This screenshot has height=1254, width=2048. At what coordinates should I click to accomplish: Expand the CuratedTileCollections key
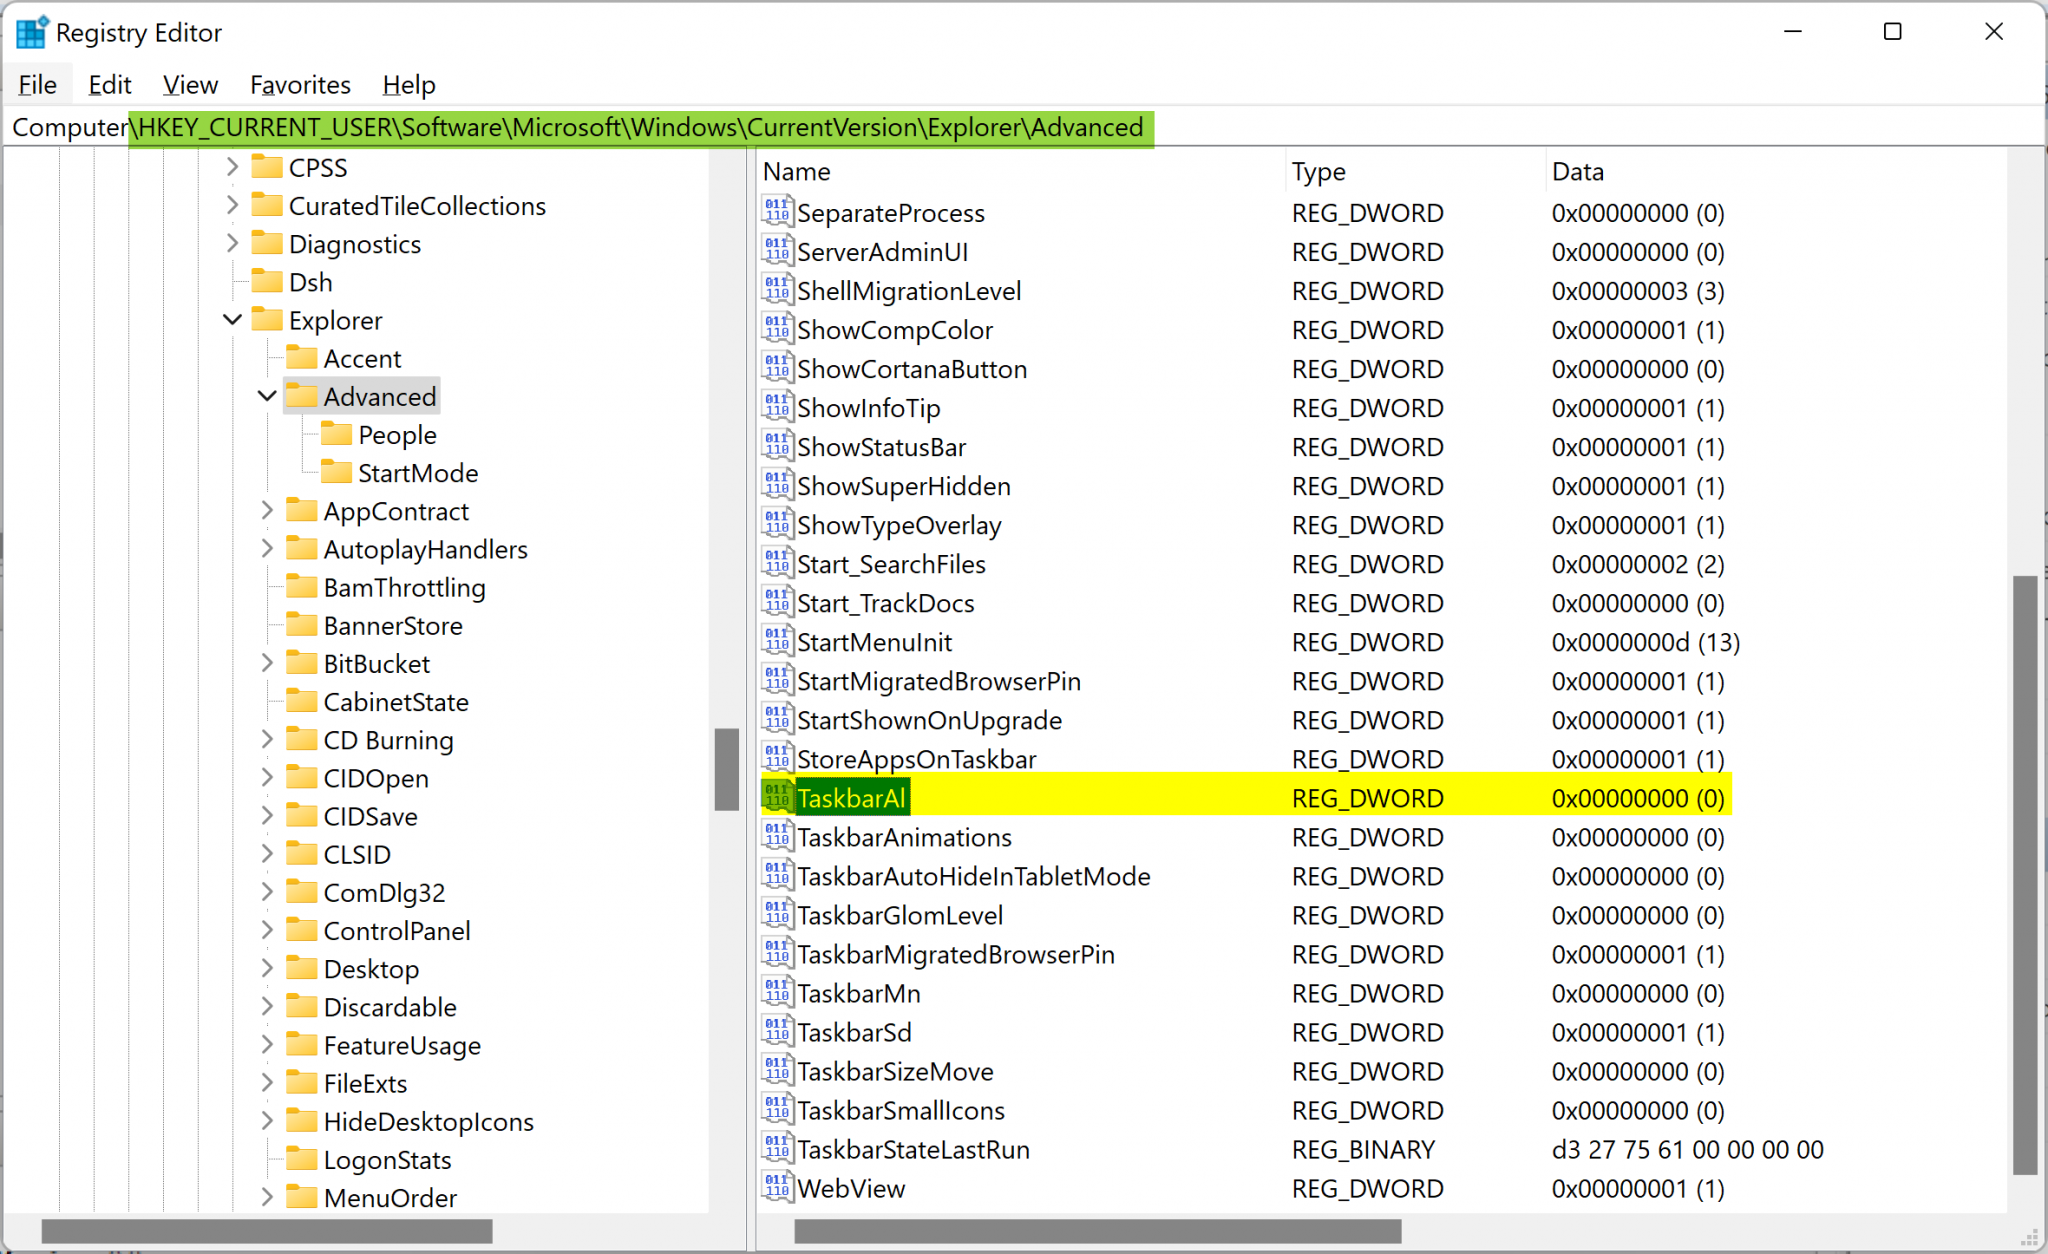pyautogui.click(x=232, y=205)
